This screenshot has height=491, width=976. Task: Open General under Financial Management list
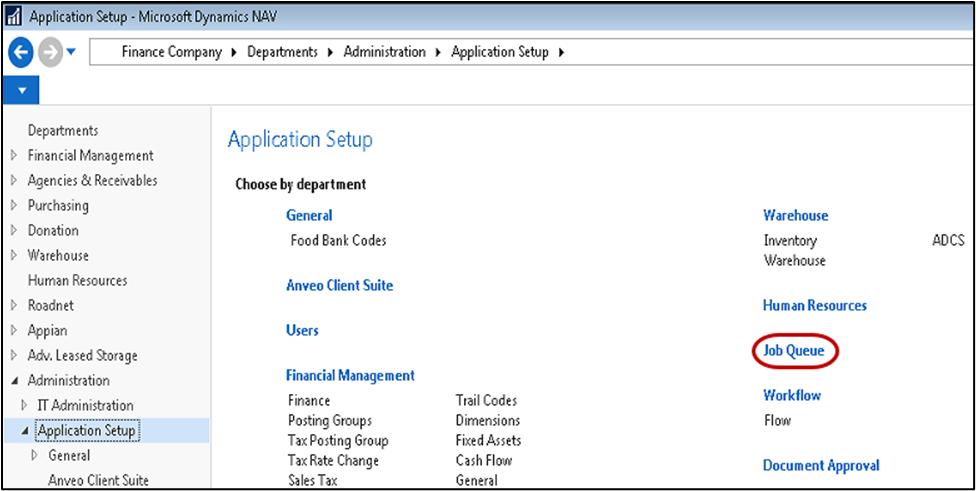pos(477,480)
